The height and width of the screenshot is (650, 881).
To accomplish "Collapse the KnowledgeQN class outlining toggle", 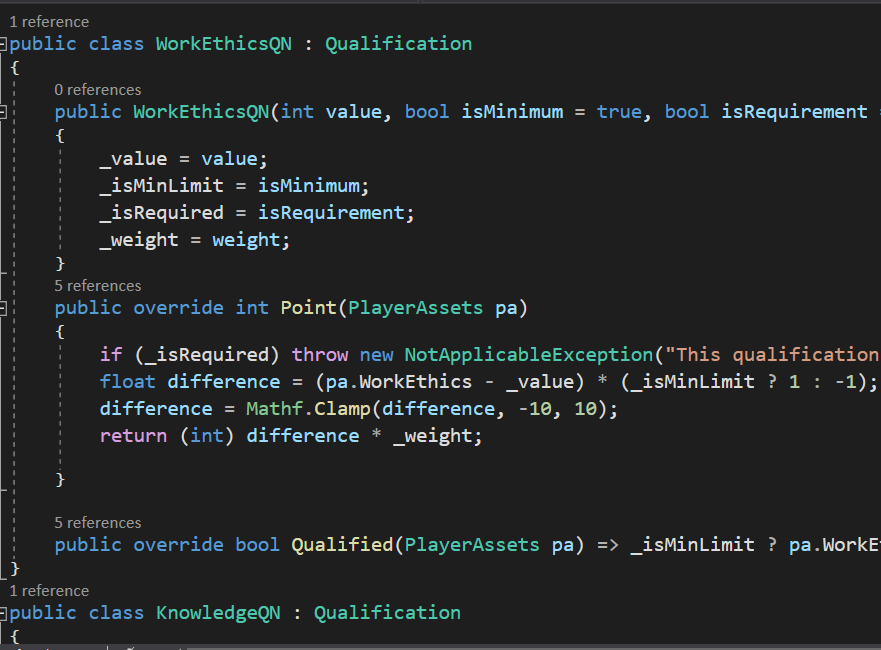I will click(x=3, y=613).
